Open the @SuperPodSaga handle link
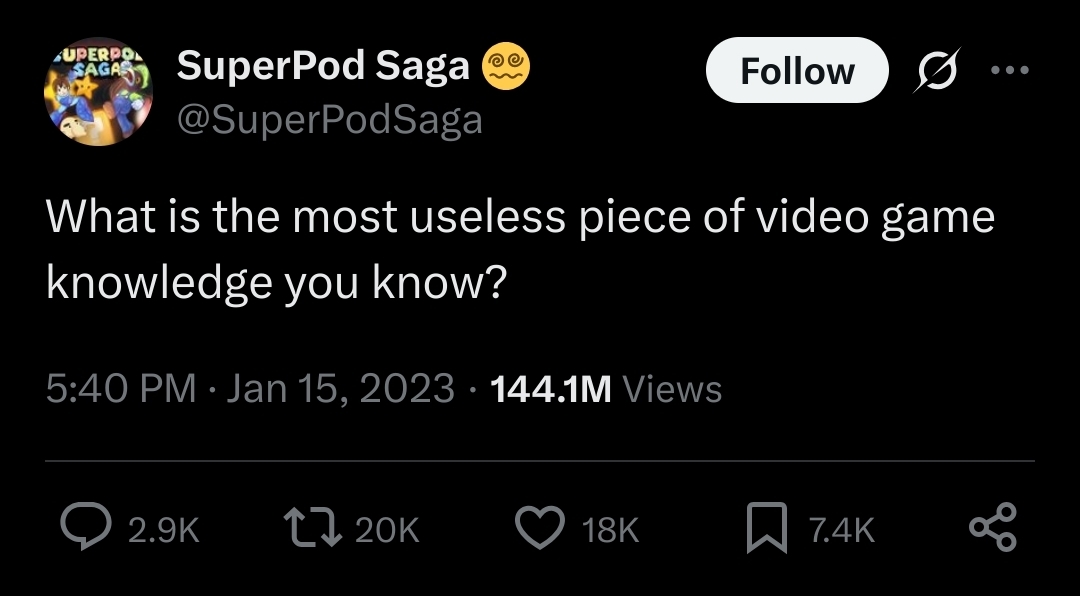The height and width of the screenshot is (596, 1080). coord(329,120)
